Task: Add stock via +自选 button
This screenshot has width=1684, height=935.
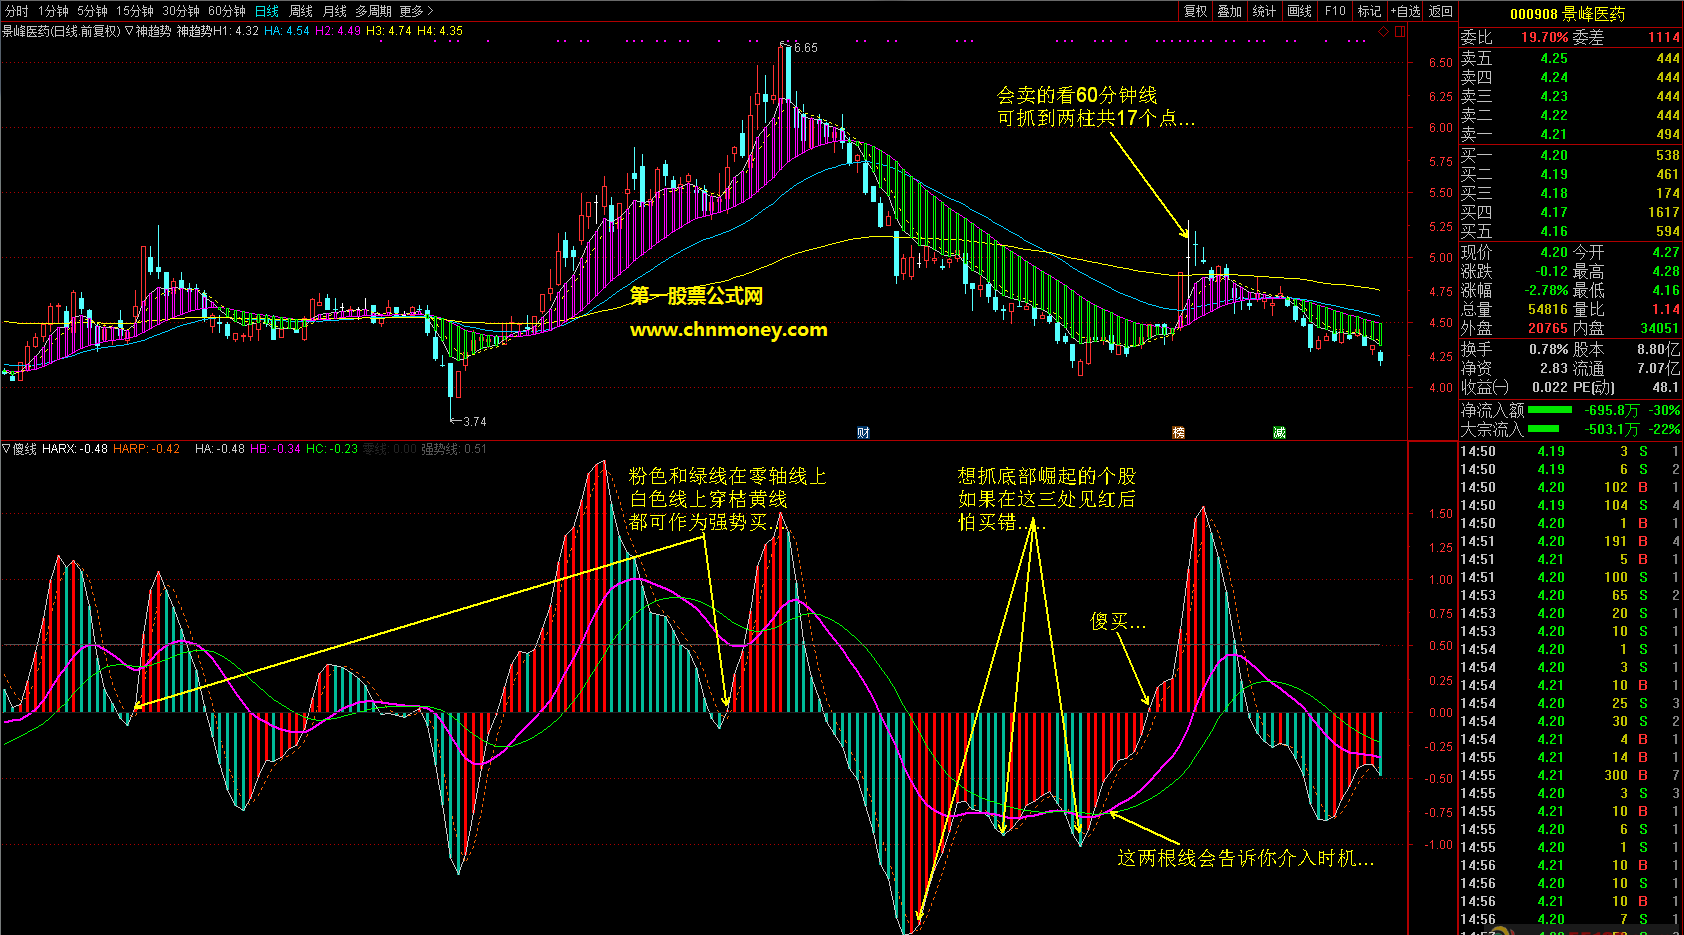Action: coord(1405,11)
